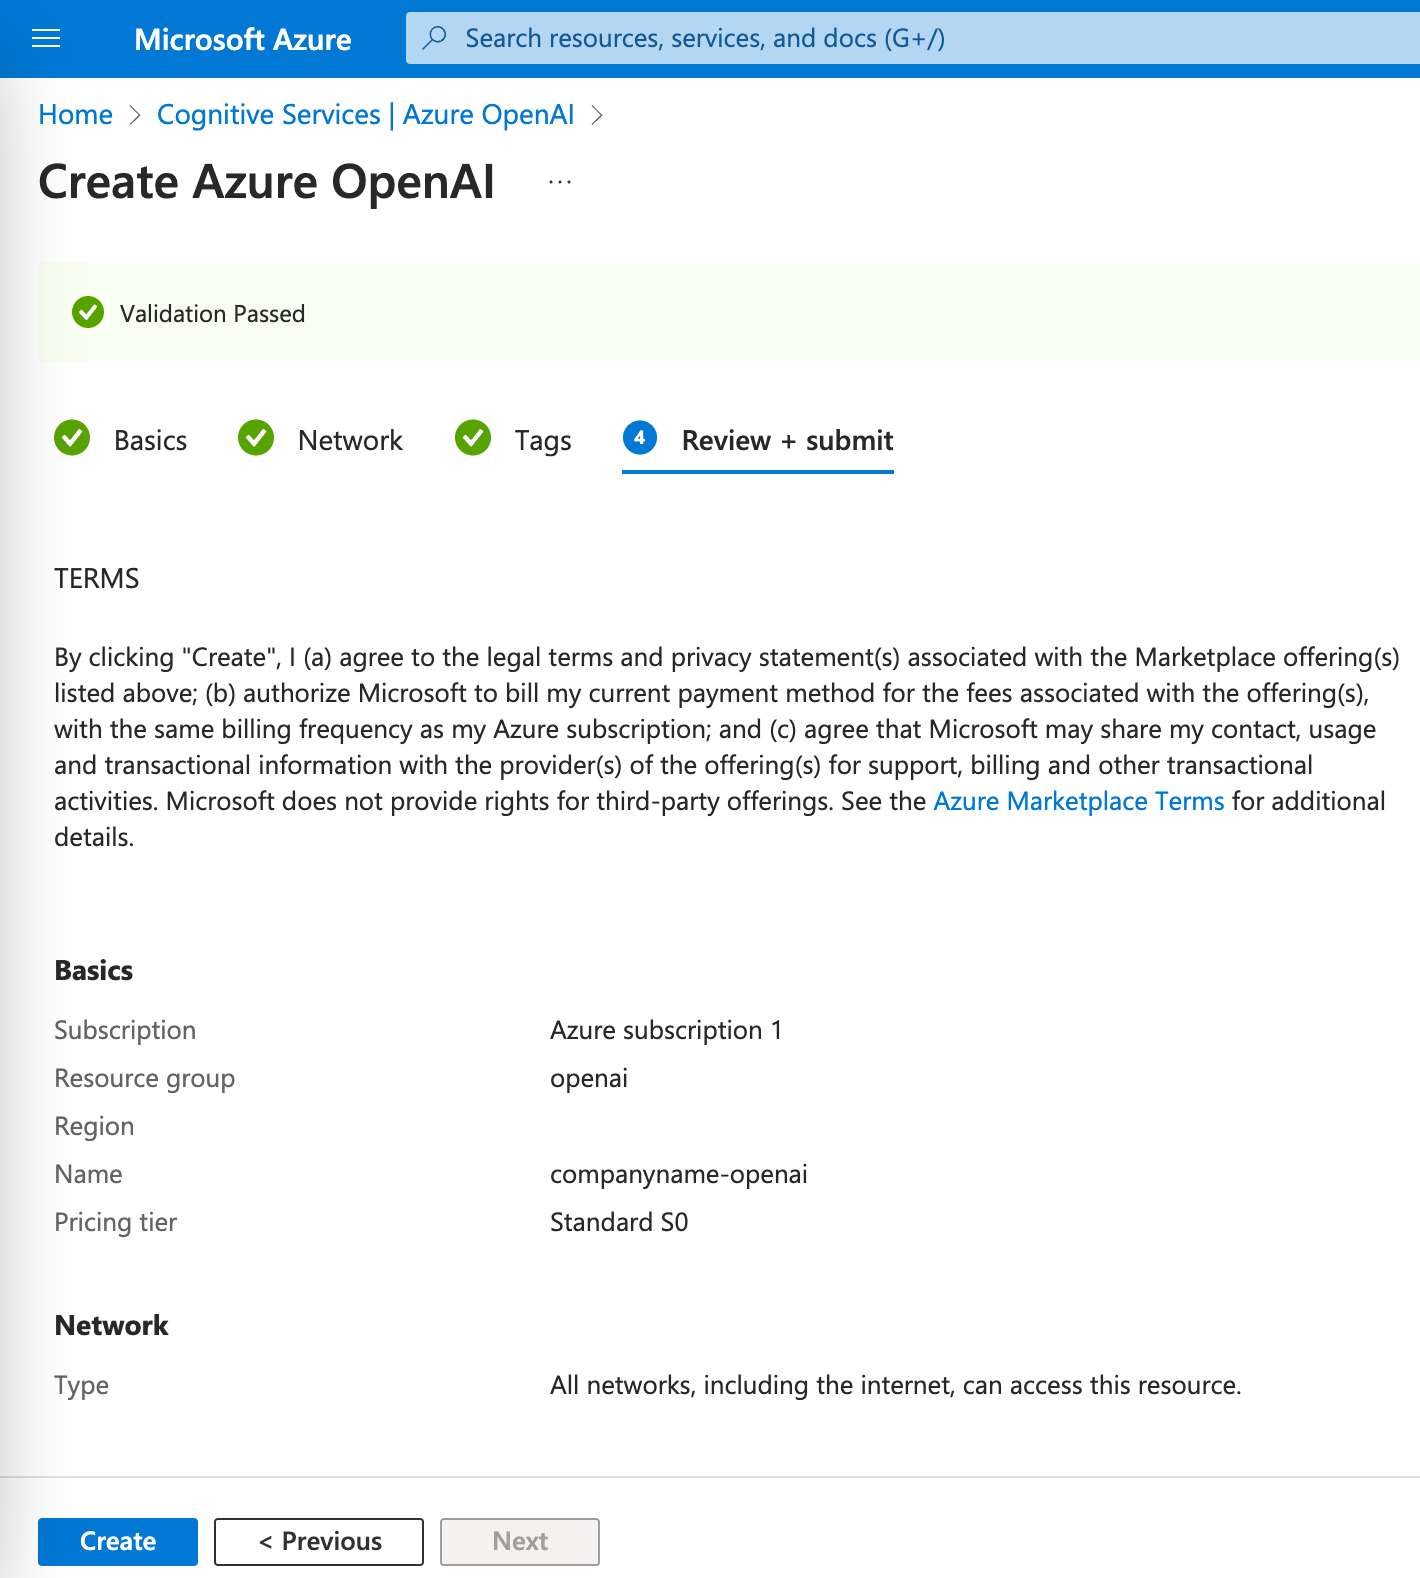This screenshot has height=1578, width=1420.
Task: Click the search magnifier icon
Action: [x=435, y=38]
